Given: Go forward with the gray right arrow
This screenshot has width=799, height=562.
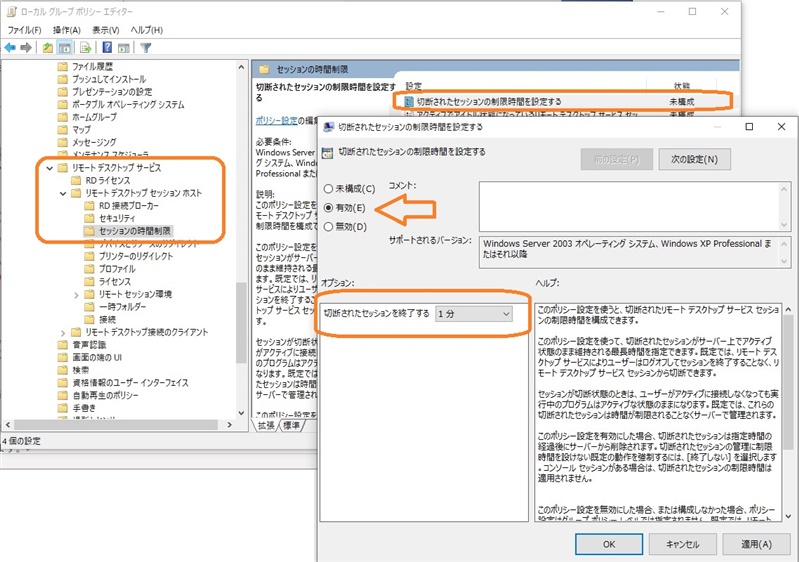Looking at the screenshot, I should [x=26, y=48].
